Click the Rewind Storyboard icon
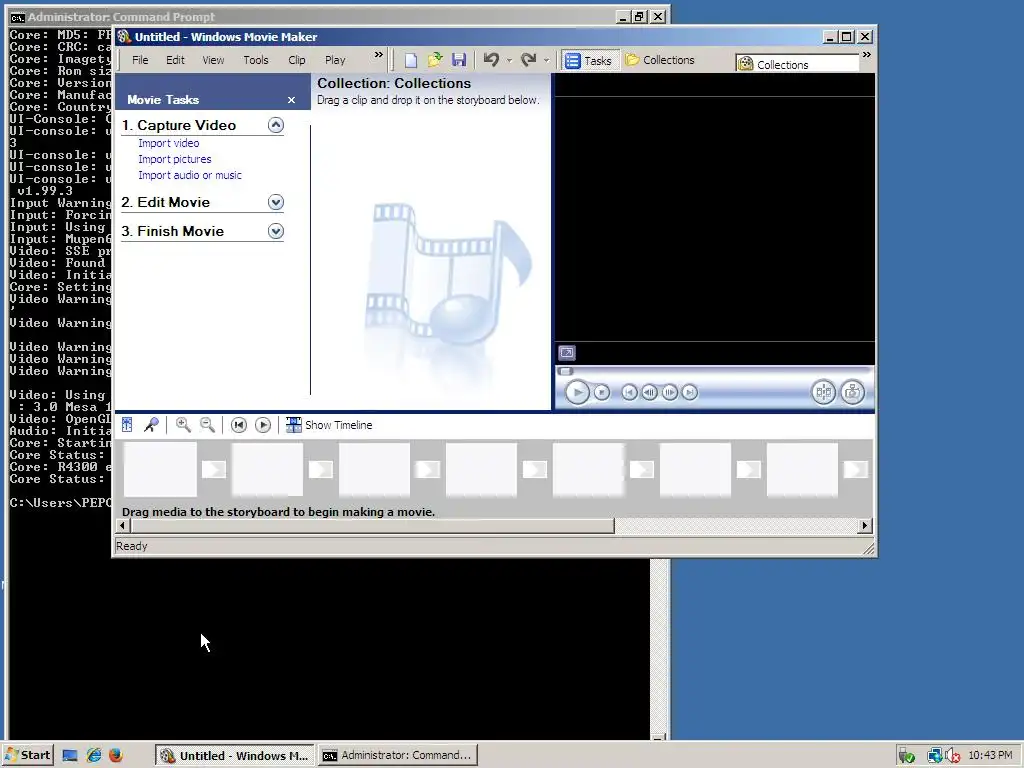 (239, 425)
